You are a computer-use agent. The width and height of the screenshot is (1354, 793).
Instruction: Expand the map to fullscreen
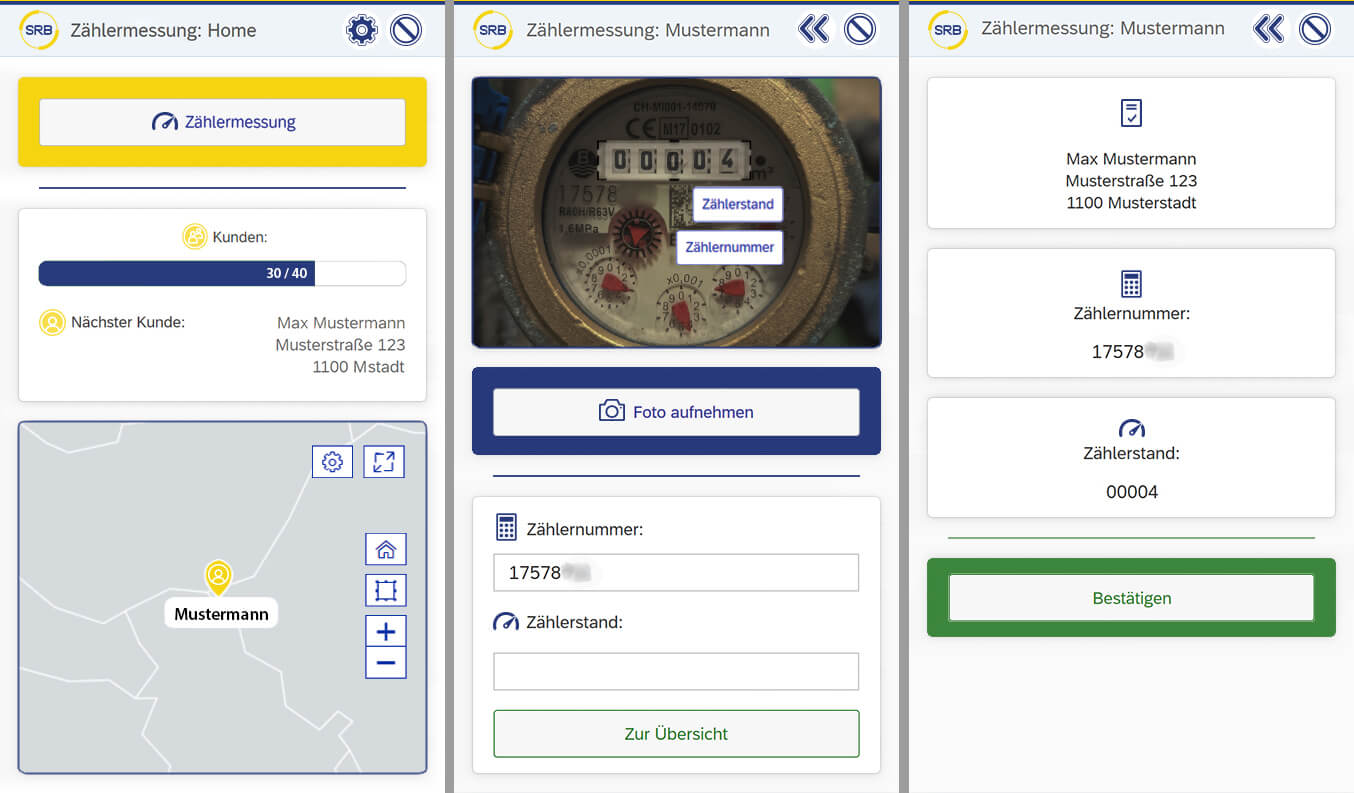point(384,461)
